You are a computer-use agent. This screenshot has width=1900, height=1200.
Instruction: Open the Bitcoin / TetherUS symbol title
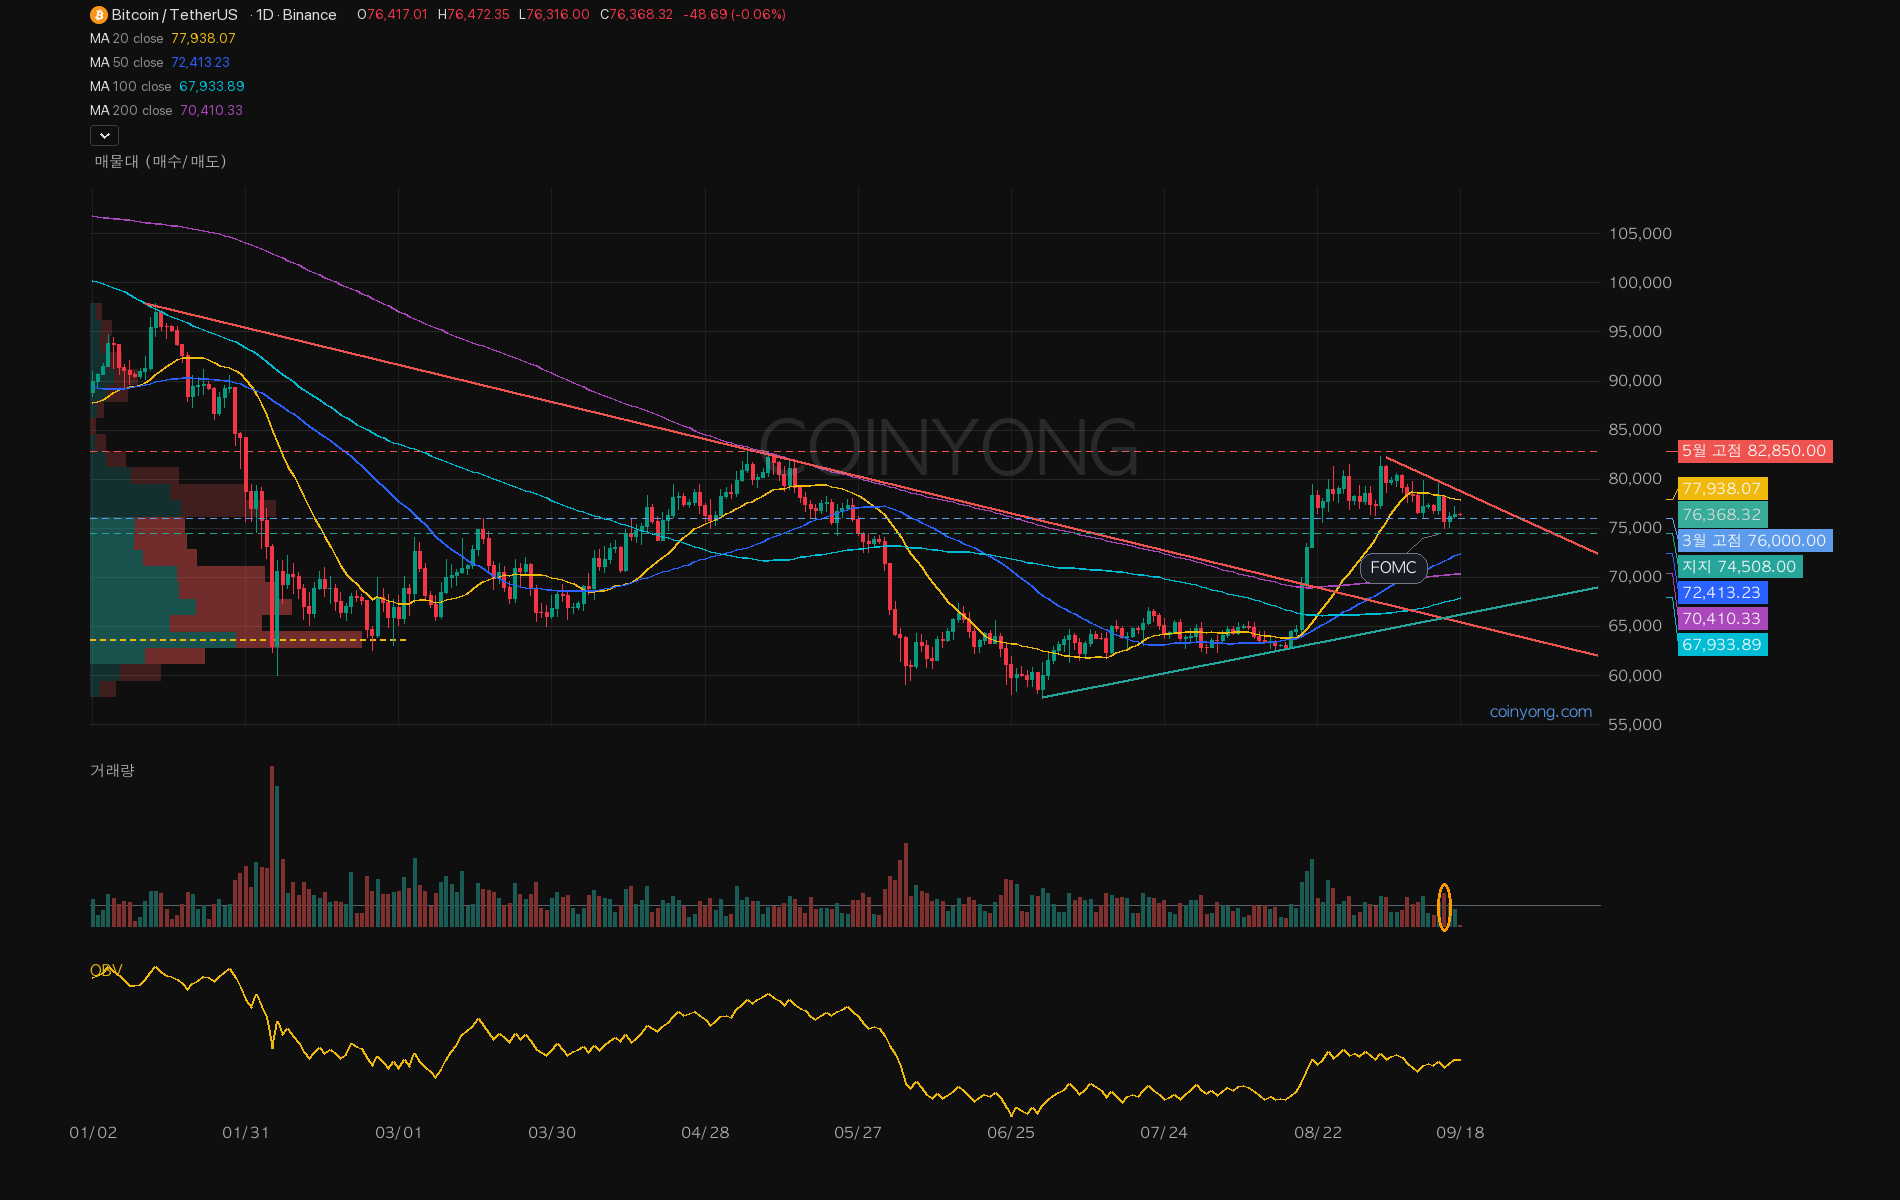[174, 15]
